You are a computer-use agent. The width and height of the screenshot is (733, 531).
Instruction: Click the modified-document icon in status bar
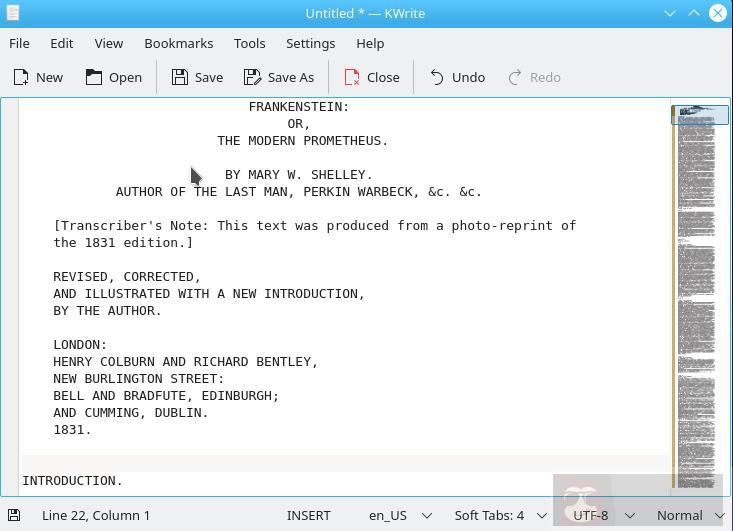pyautogui.click(x=14, y=515)
